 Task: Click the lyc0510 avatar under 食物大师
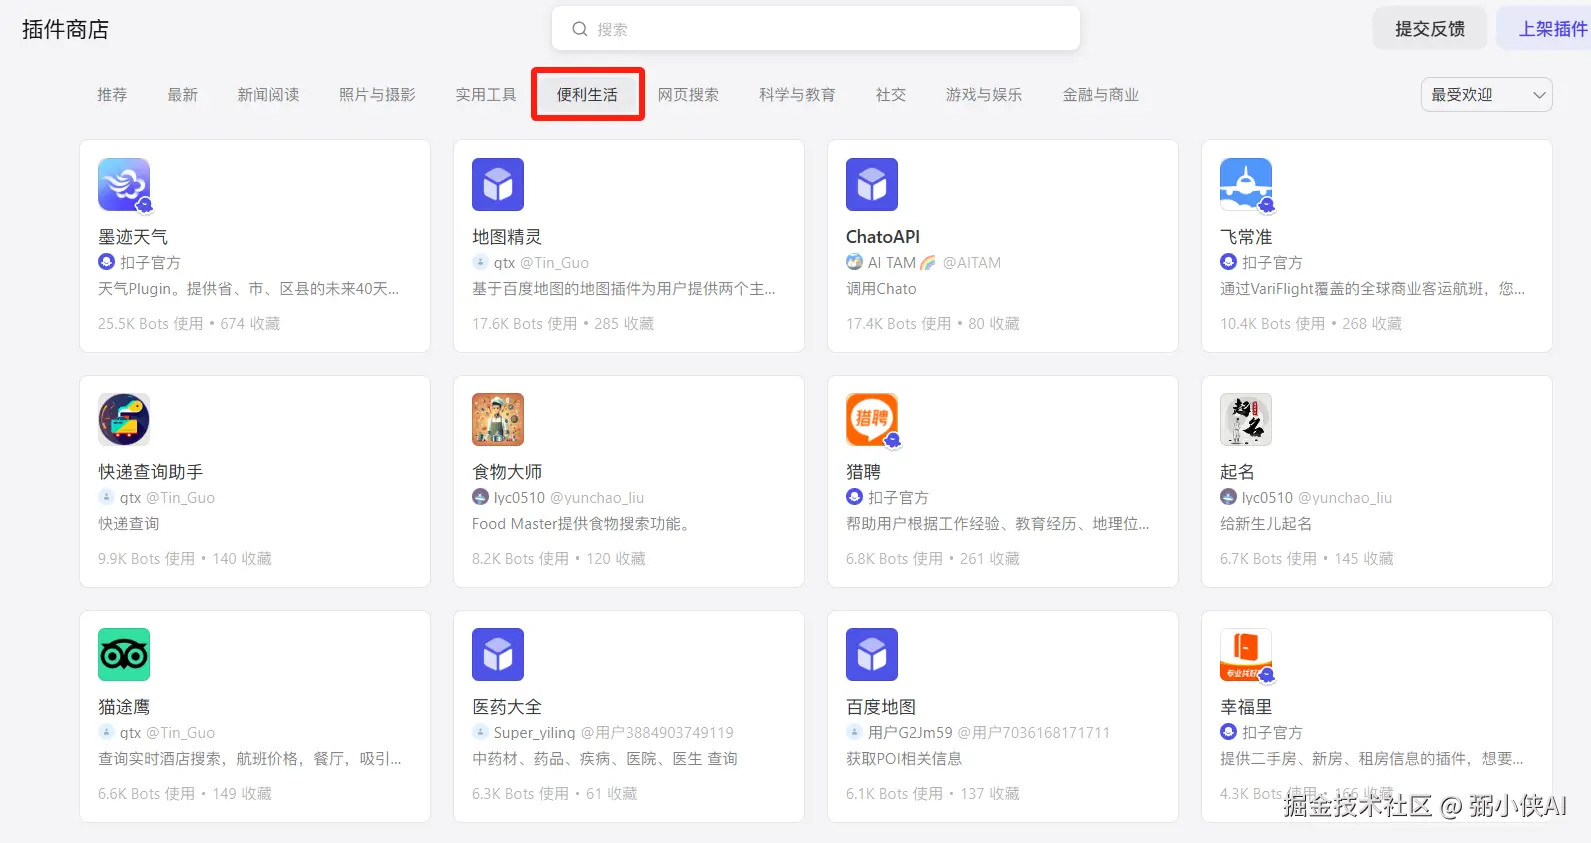480,497
